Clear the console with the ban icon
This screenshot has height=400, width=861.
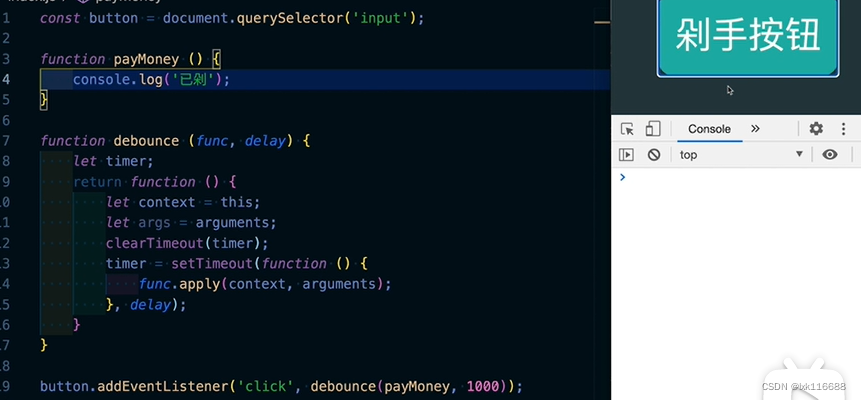(x=653, y=155)
